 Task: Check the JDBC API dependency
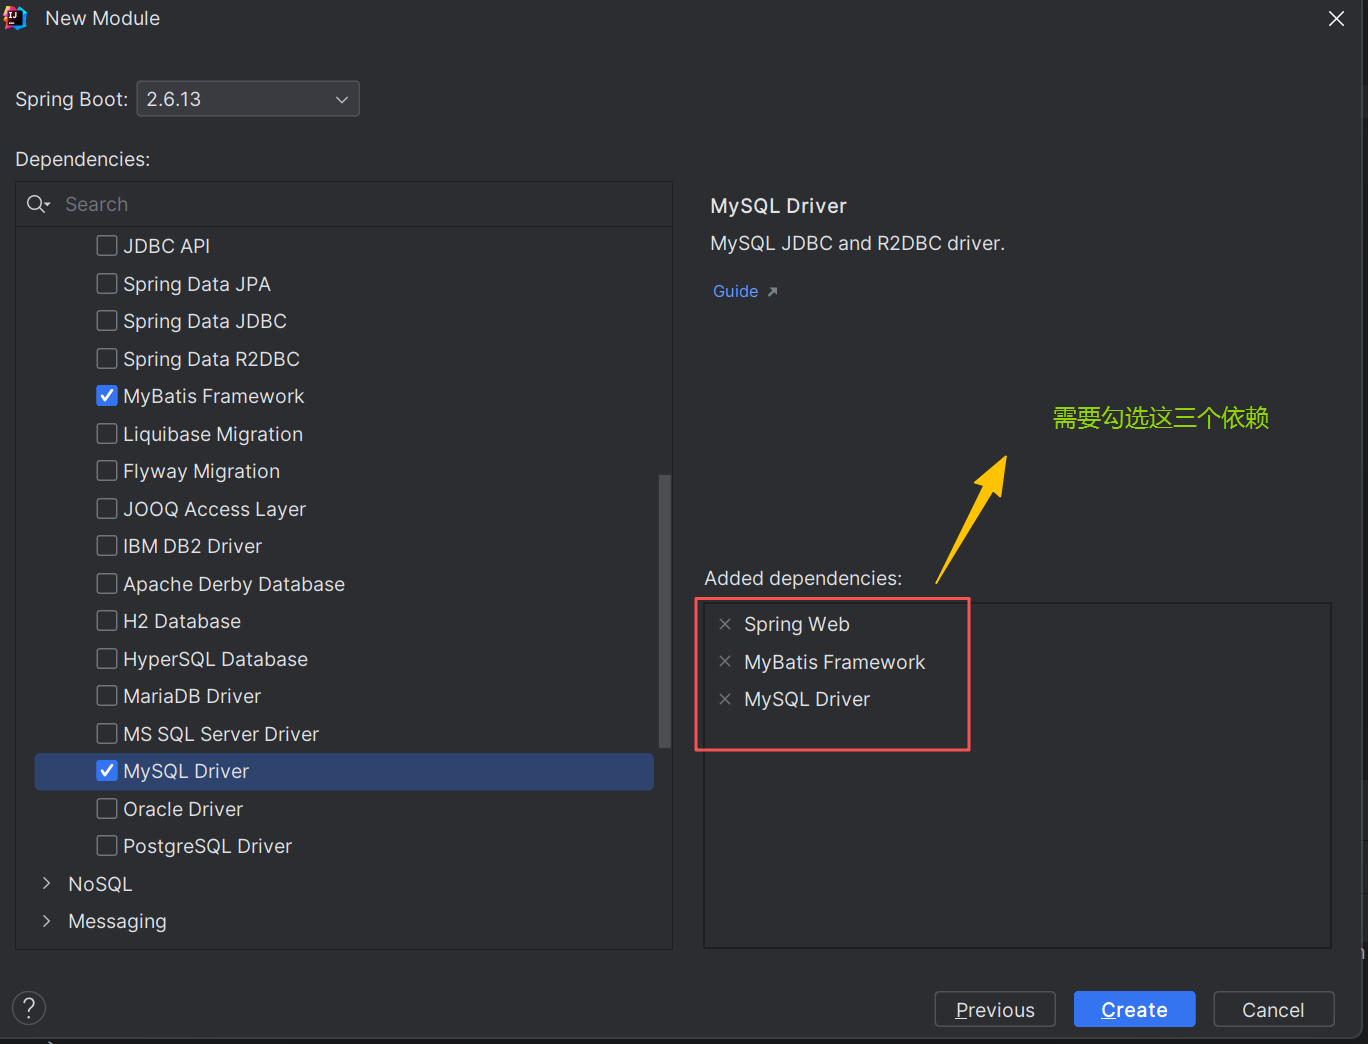tap(107, 246)
